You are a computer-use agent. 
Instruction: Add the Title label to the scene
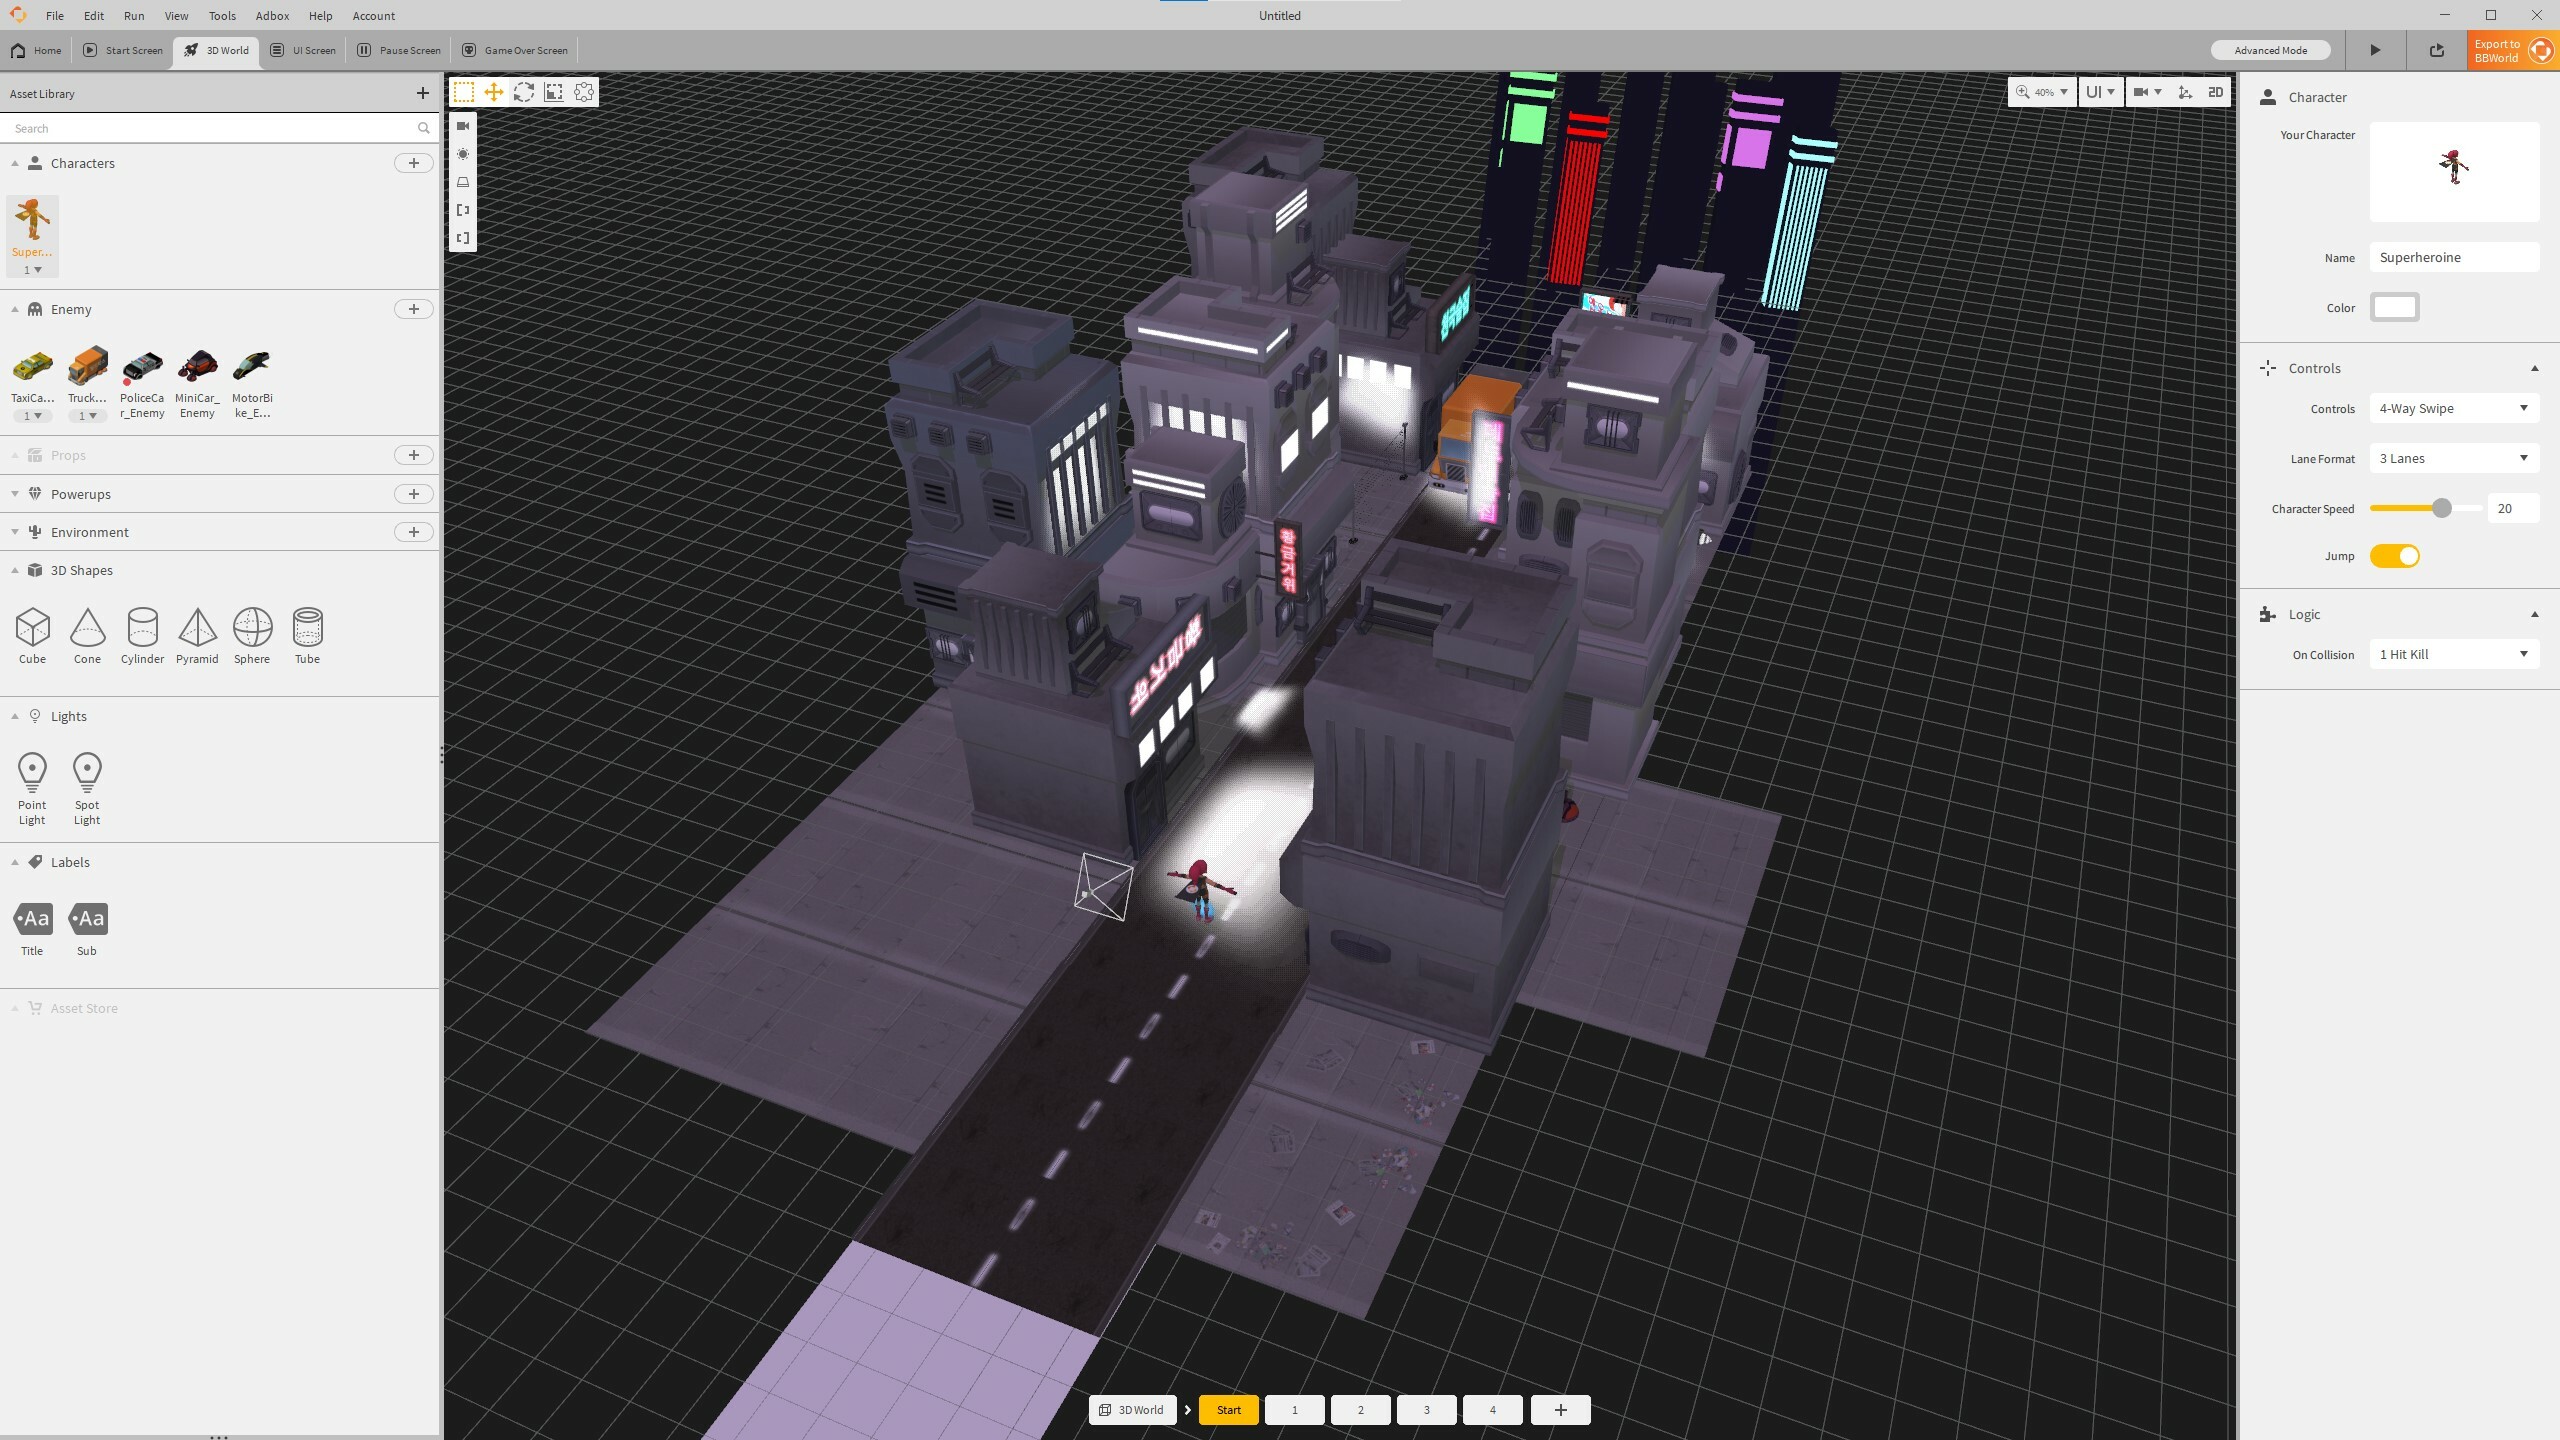32,918
